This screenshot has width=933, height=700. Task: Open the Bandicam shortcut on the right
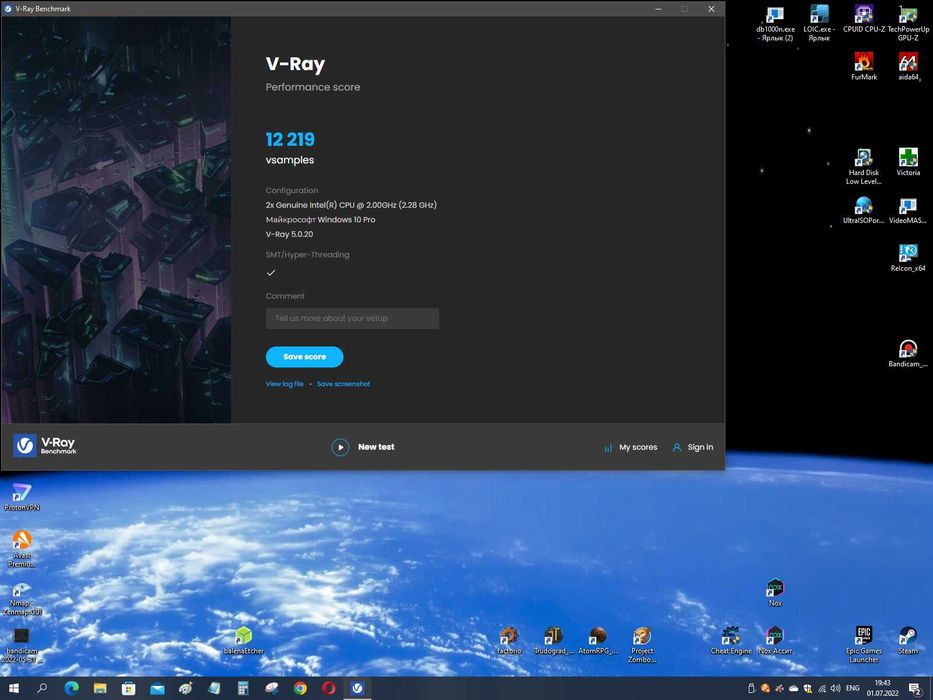pos(908,354)
